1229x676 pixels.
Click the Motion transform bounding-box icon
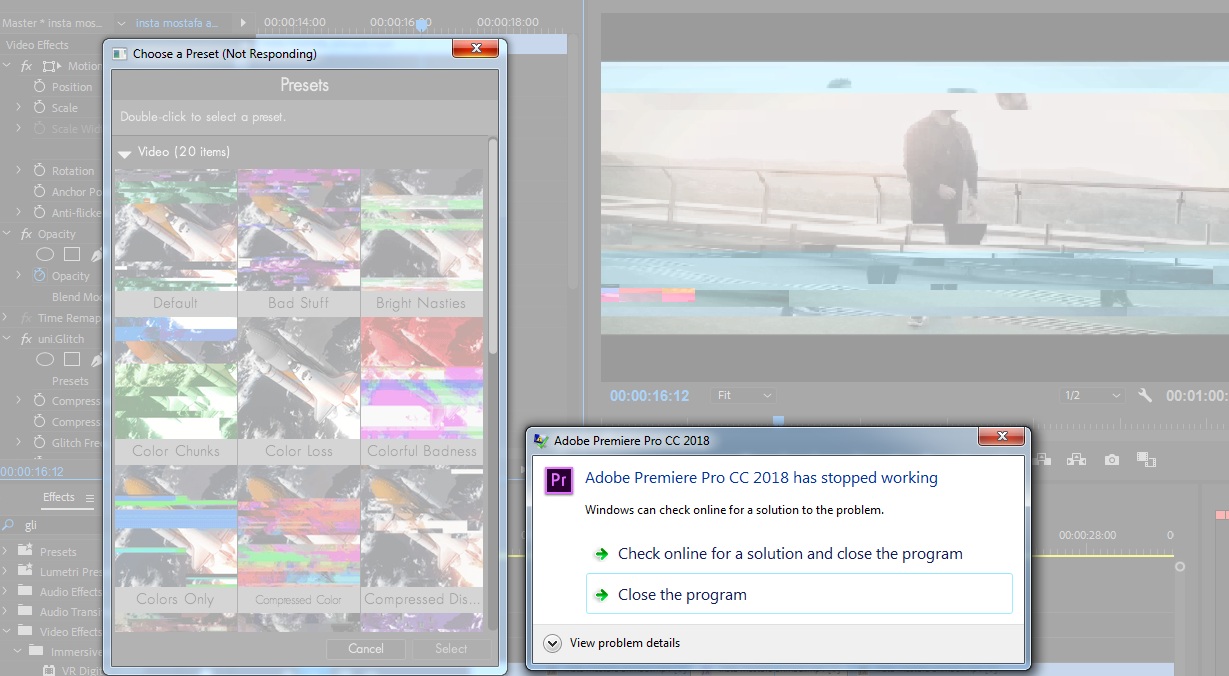click(x=51, y=66)
